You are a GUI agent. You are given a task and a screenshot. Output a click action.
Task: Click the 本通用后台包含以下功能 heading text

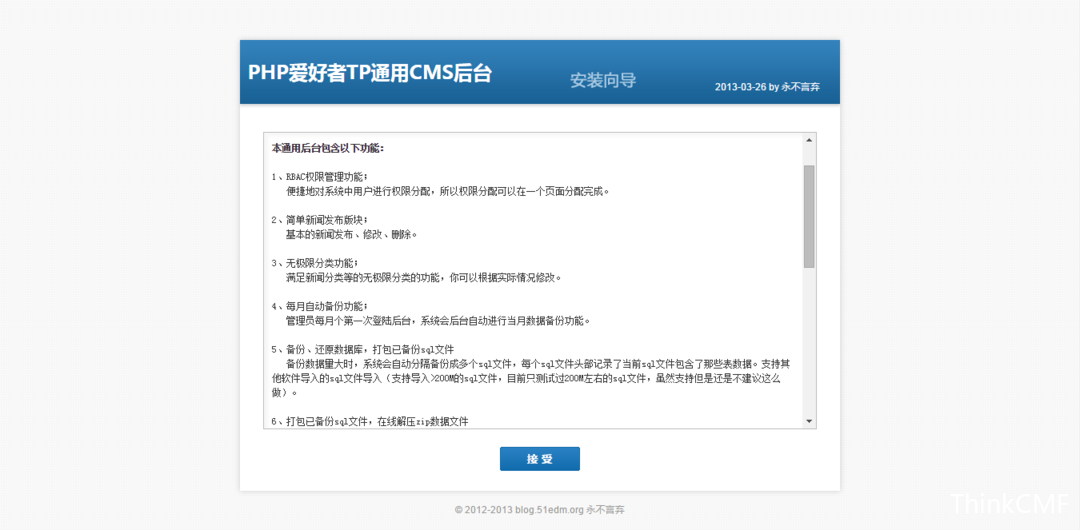[x=328, y=148]
